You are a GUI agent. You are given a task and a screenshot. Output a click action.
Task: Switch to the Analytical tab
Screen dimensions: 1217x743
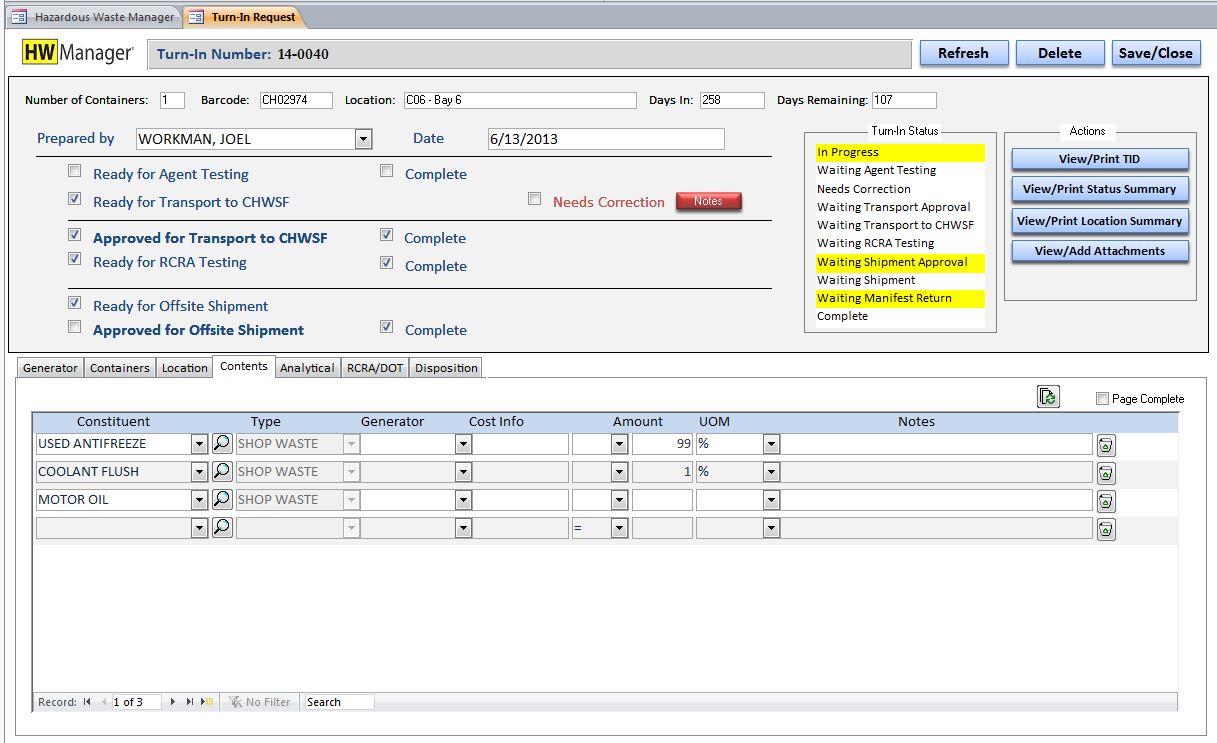pos(307,368)
